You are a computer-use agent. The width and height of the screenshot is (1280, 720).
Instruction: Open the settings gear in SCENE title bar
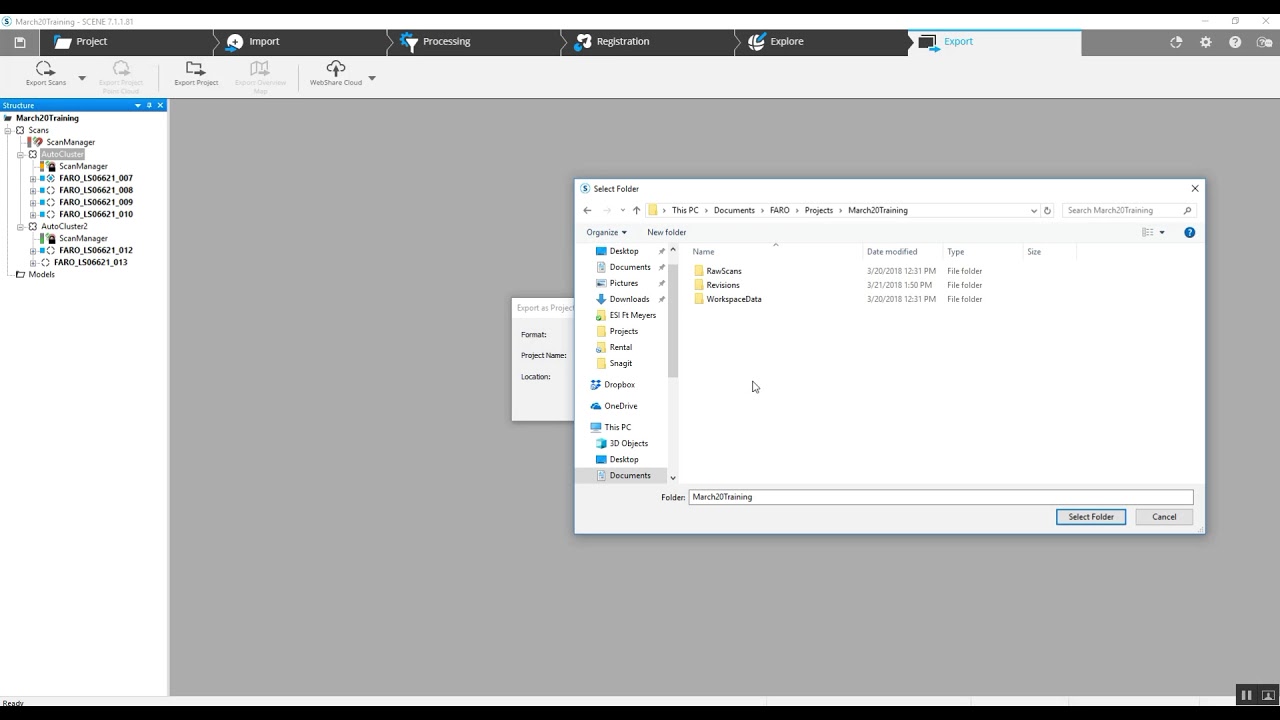[1206, 42]
